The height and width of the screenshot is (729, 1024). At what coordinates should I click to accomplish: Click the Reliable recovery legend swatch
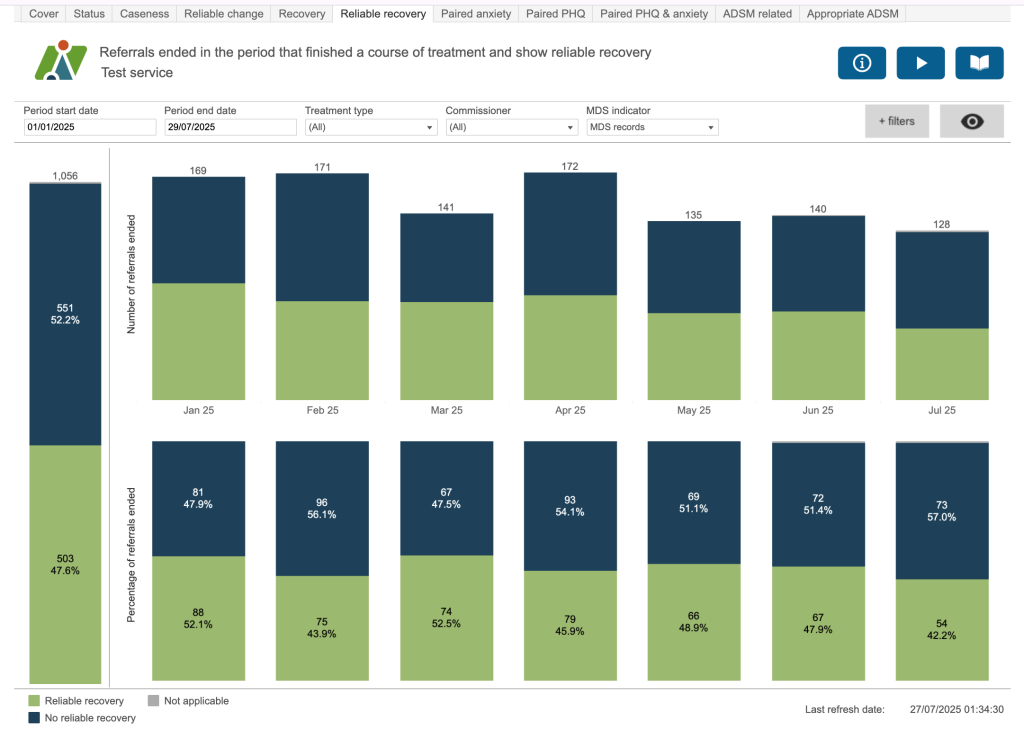35,701
